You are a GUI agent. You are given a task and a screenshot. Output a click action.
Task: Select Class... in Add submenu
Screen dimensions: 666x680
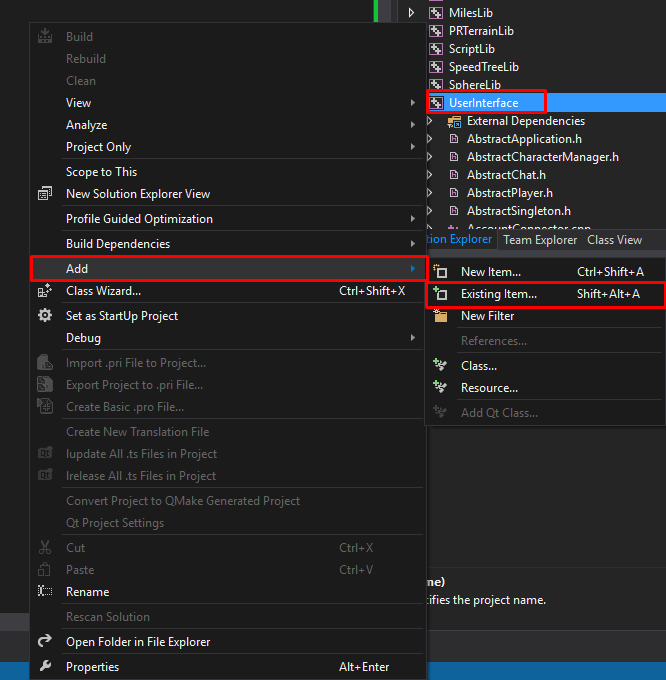click(x=545, y=366)
